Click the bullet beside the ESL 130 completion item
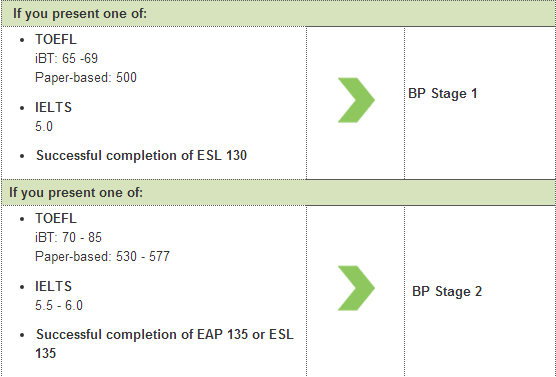Screen dimensions: 556x377 [22, 156]
